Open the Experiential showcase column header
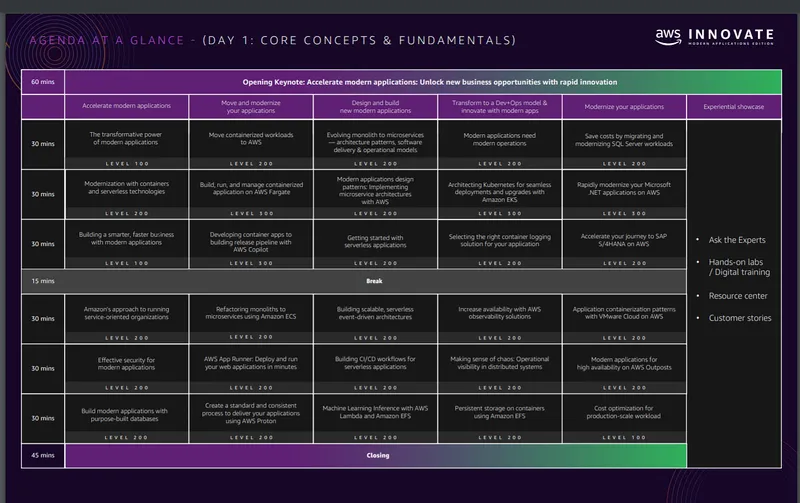 click(734, 107)
